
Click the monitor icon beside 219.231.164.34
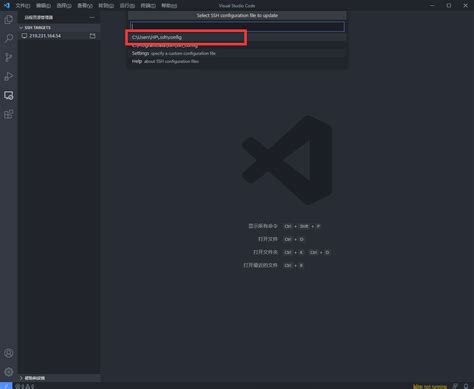(24, 36)
